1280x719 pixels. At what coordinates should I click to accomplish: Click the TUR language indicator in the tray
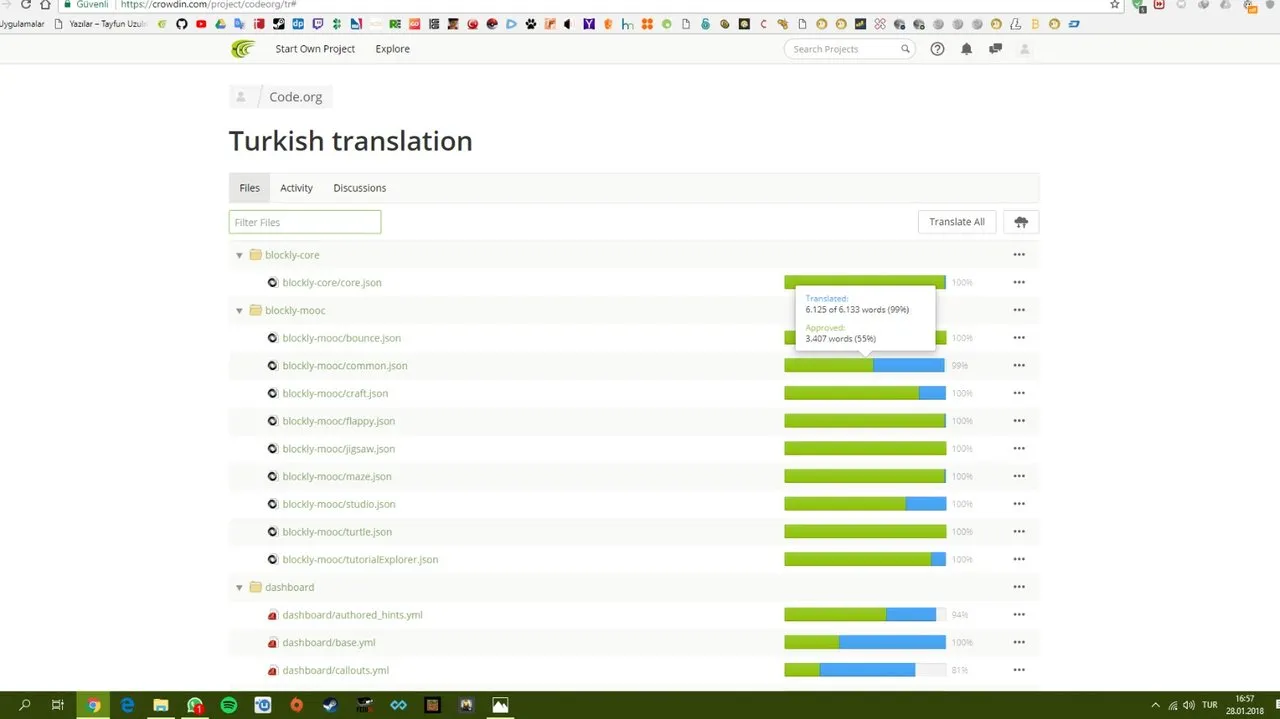click(1209, 705)
